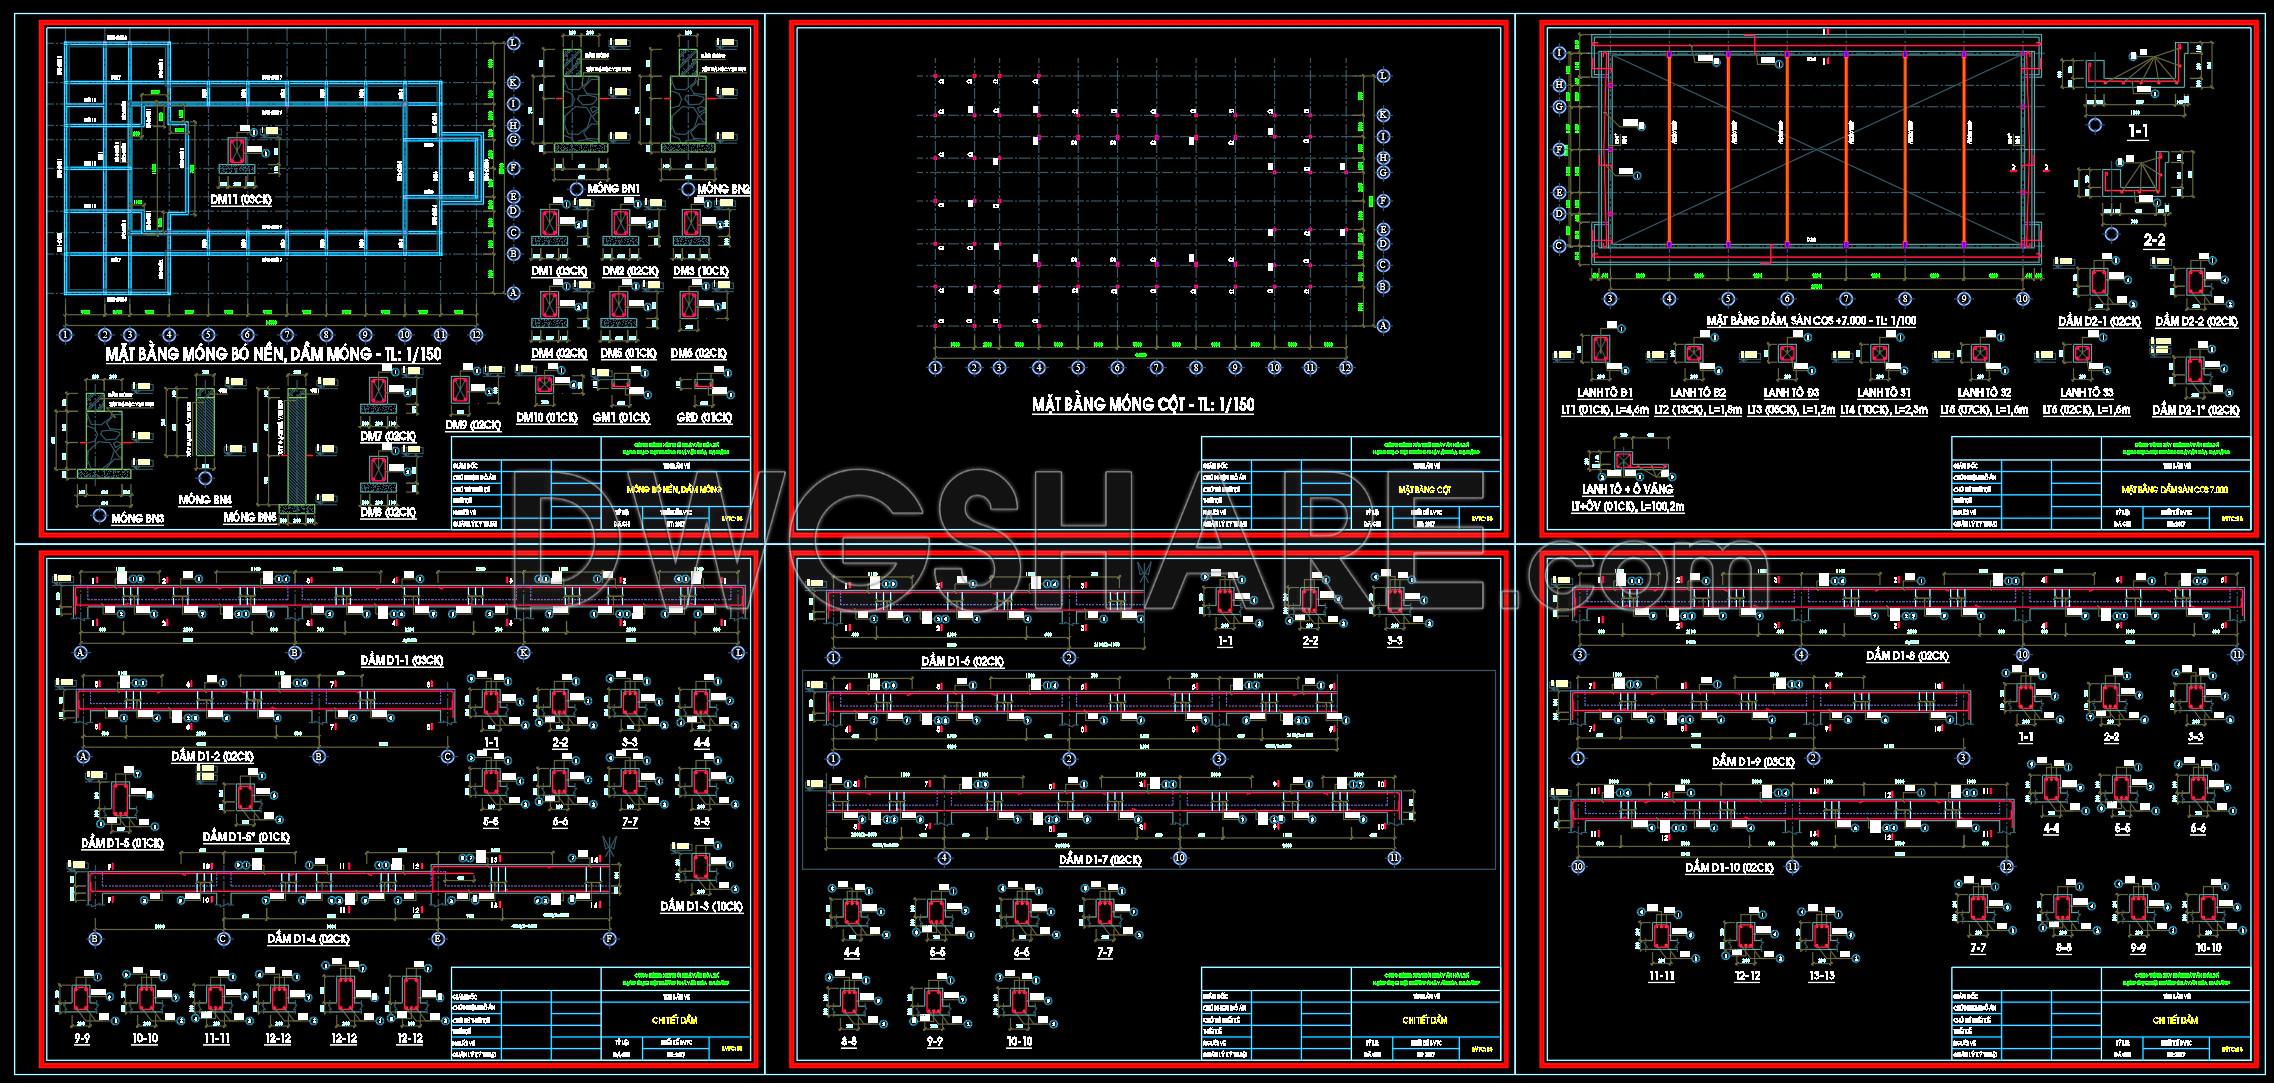Select the yellow MẶT BẰNG CỘT title block text
This screenshot has height=1083, width=2274.
click(x=1424, y=490)
